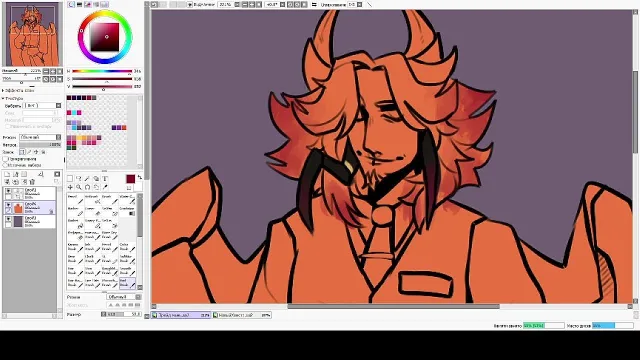Enable the clipping group checkbox
This screenshot has width=640, height=360.
tap(5, 159)
